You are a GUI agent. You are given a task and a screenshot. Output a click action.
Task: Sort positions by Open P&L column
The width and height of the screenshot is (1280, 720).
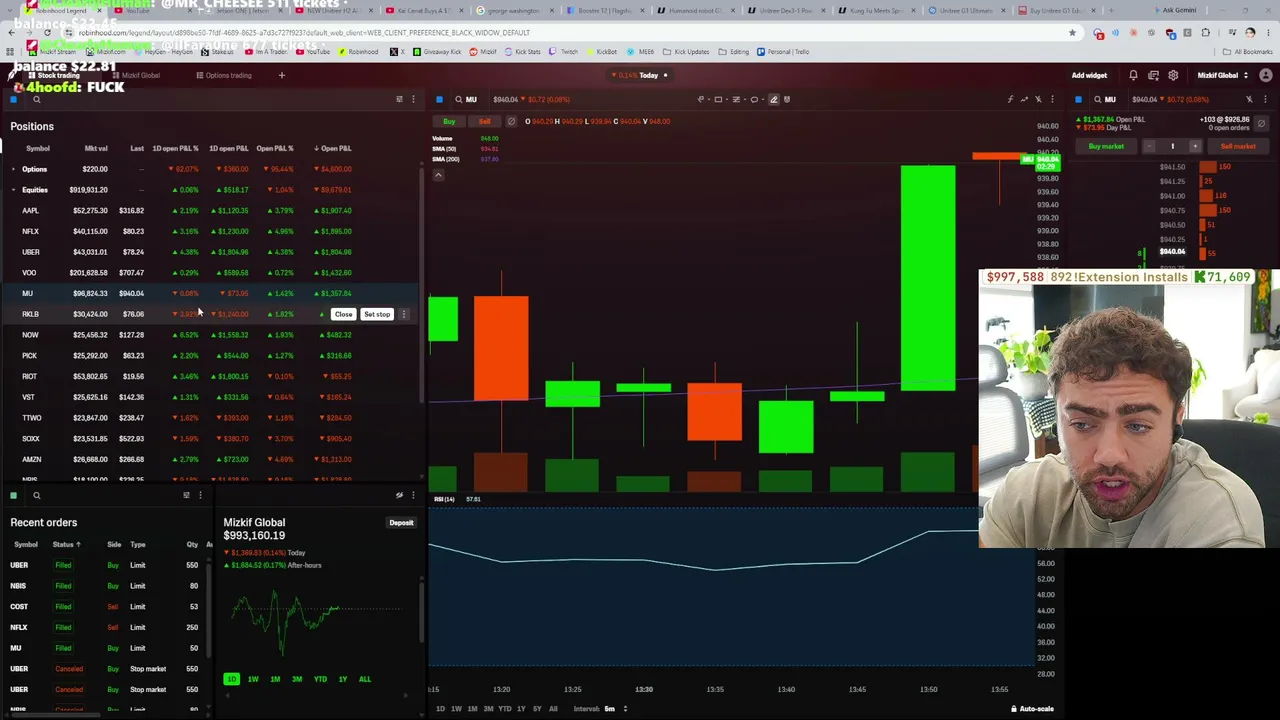pyautogui.click(x=333, y=148)
